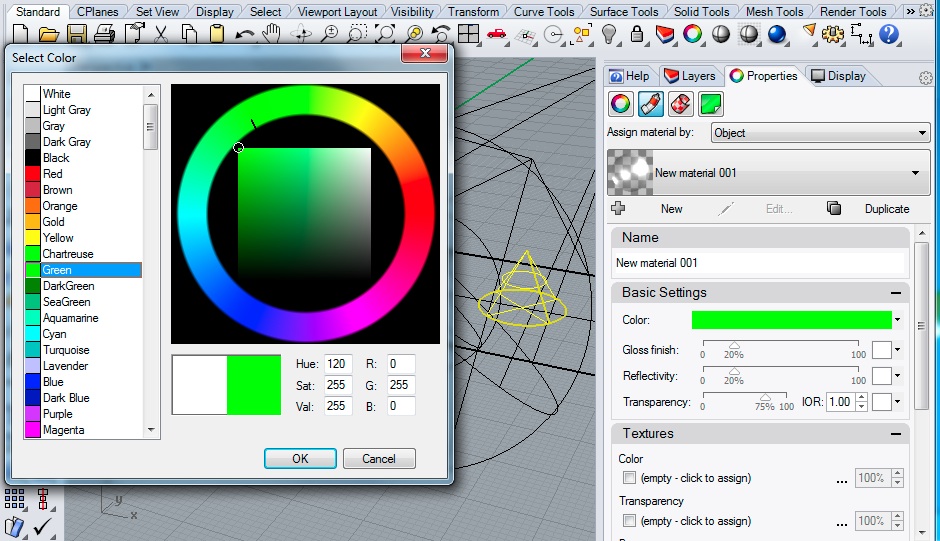Select the Rotate View tool
This screenshot has width=940, height=541.
click(301, 34)
